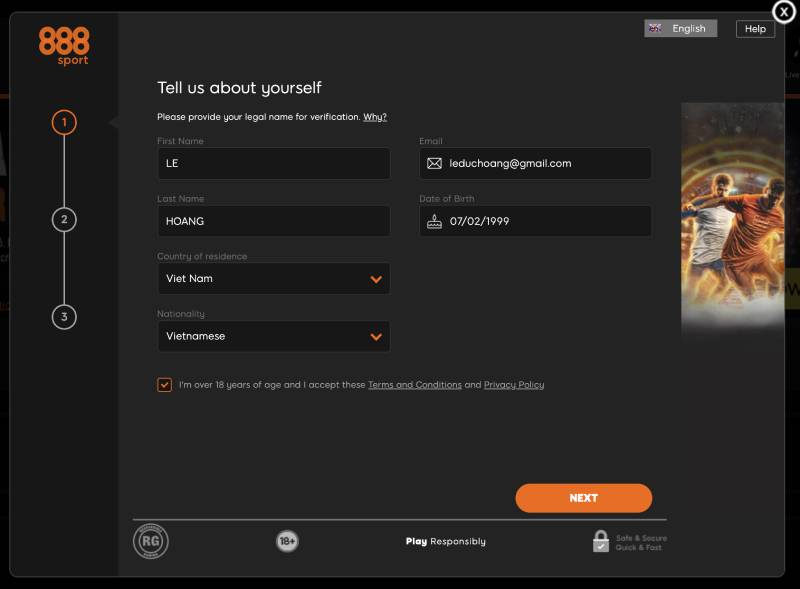Open the English language selector
Viewport: 800px width, 589px height.
[x=688, y=29]
